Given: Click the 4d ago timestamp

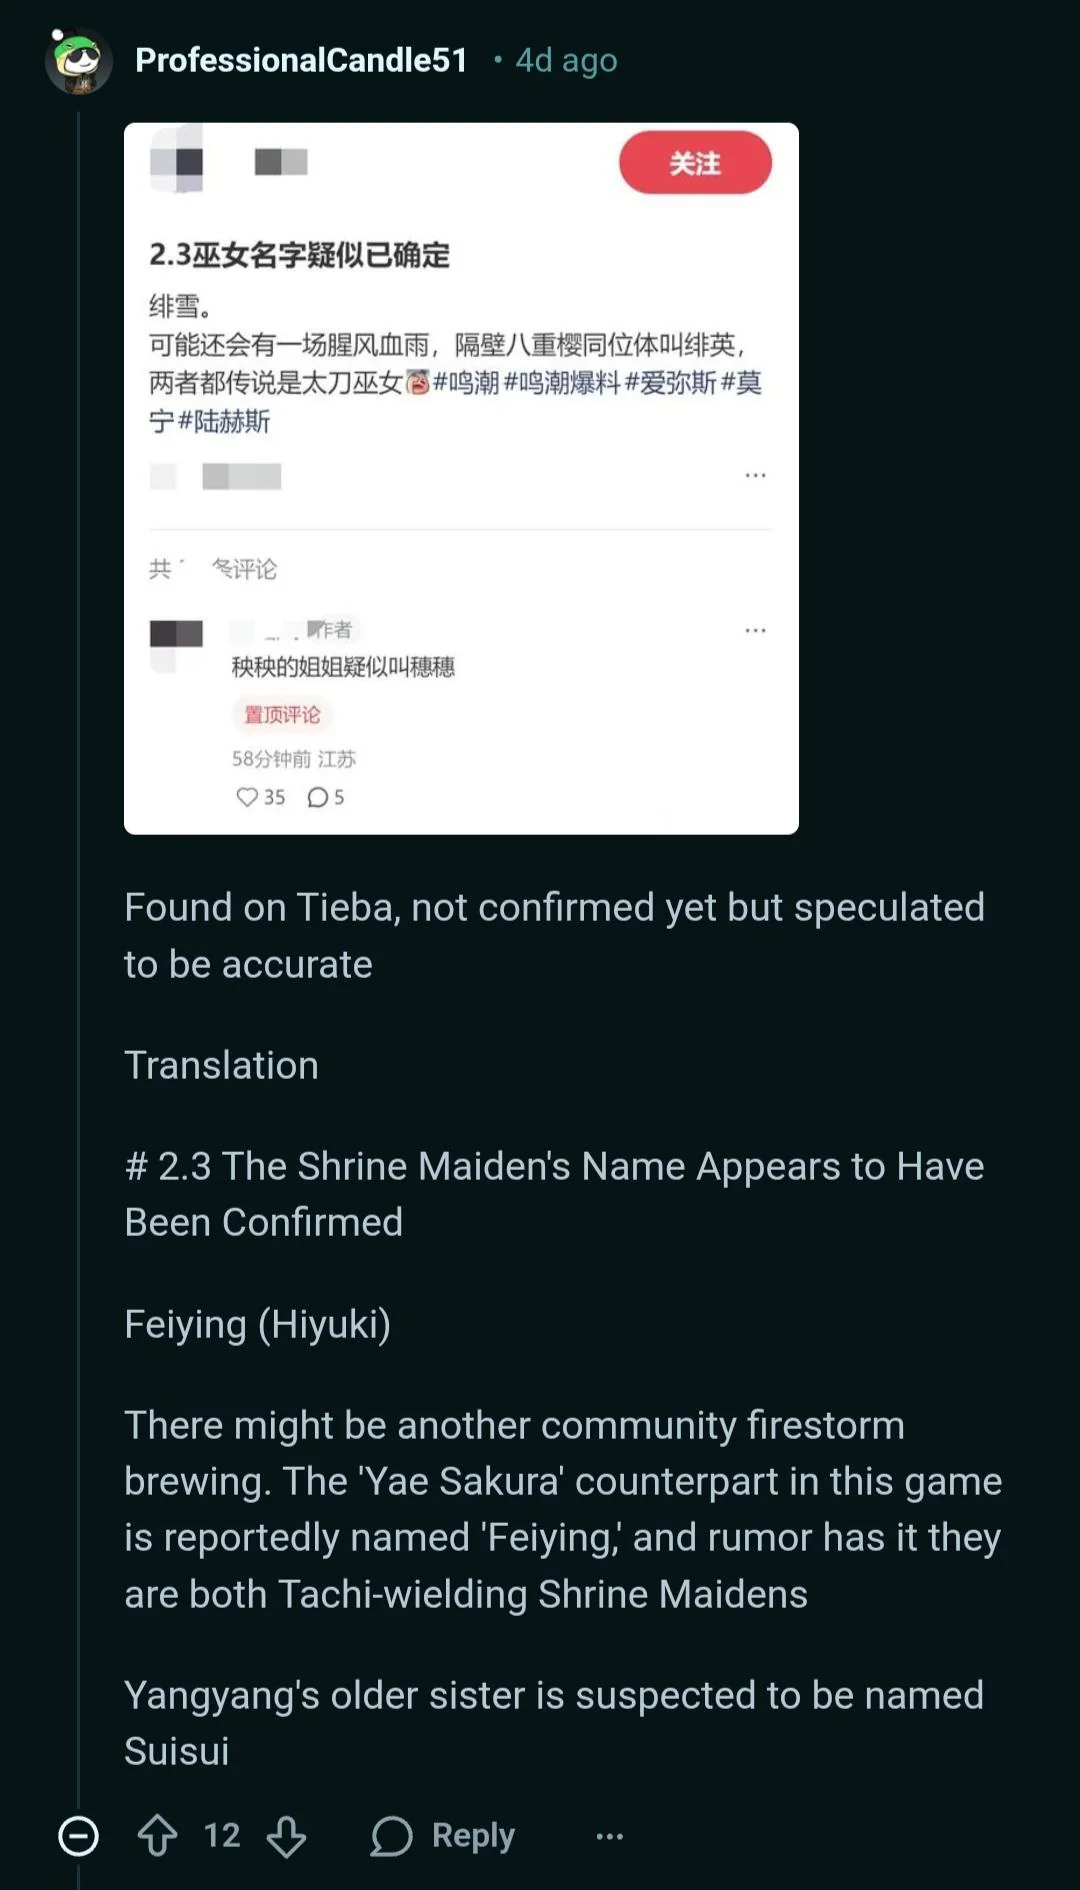Looking at the screenshot, I should [566, 60].
